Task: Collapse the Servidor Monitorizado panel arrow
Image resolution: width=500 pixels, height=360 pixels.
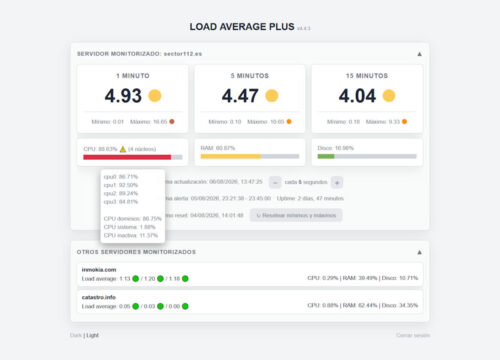Action: [419, 54]
